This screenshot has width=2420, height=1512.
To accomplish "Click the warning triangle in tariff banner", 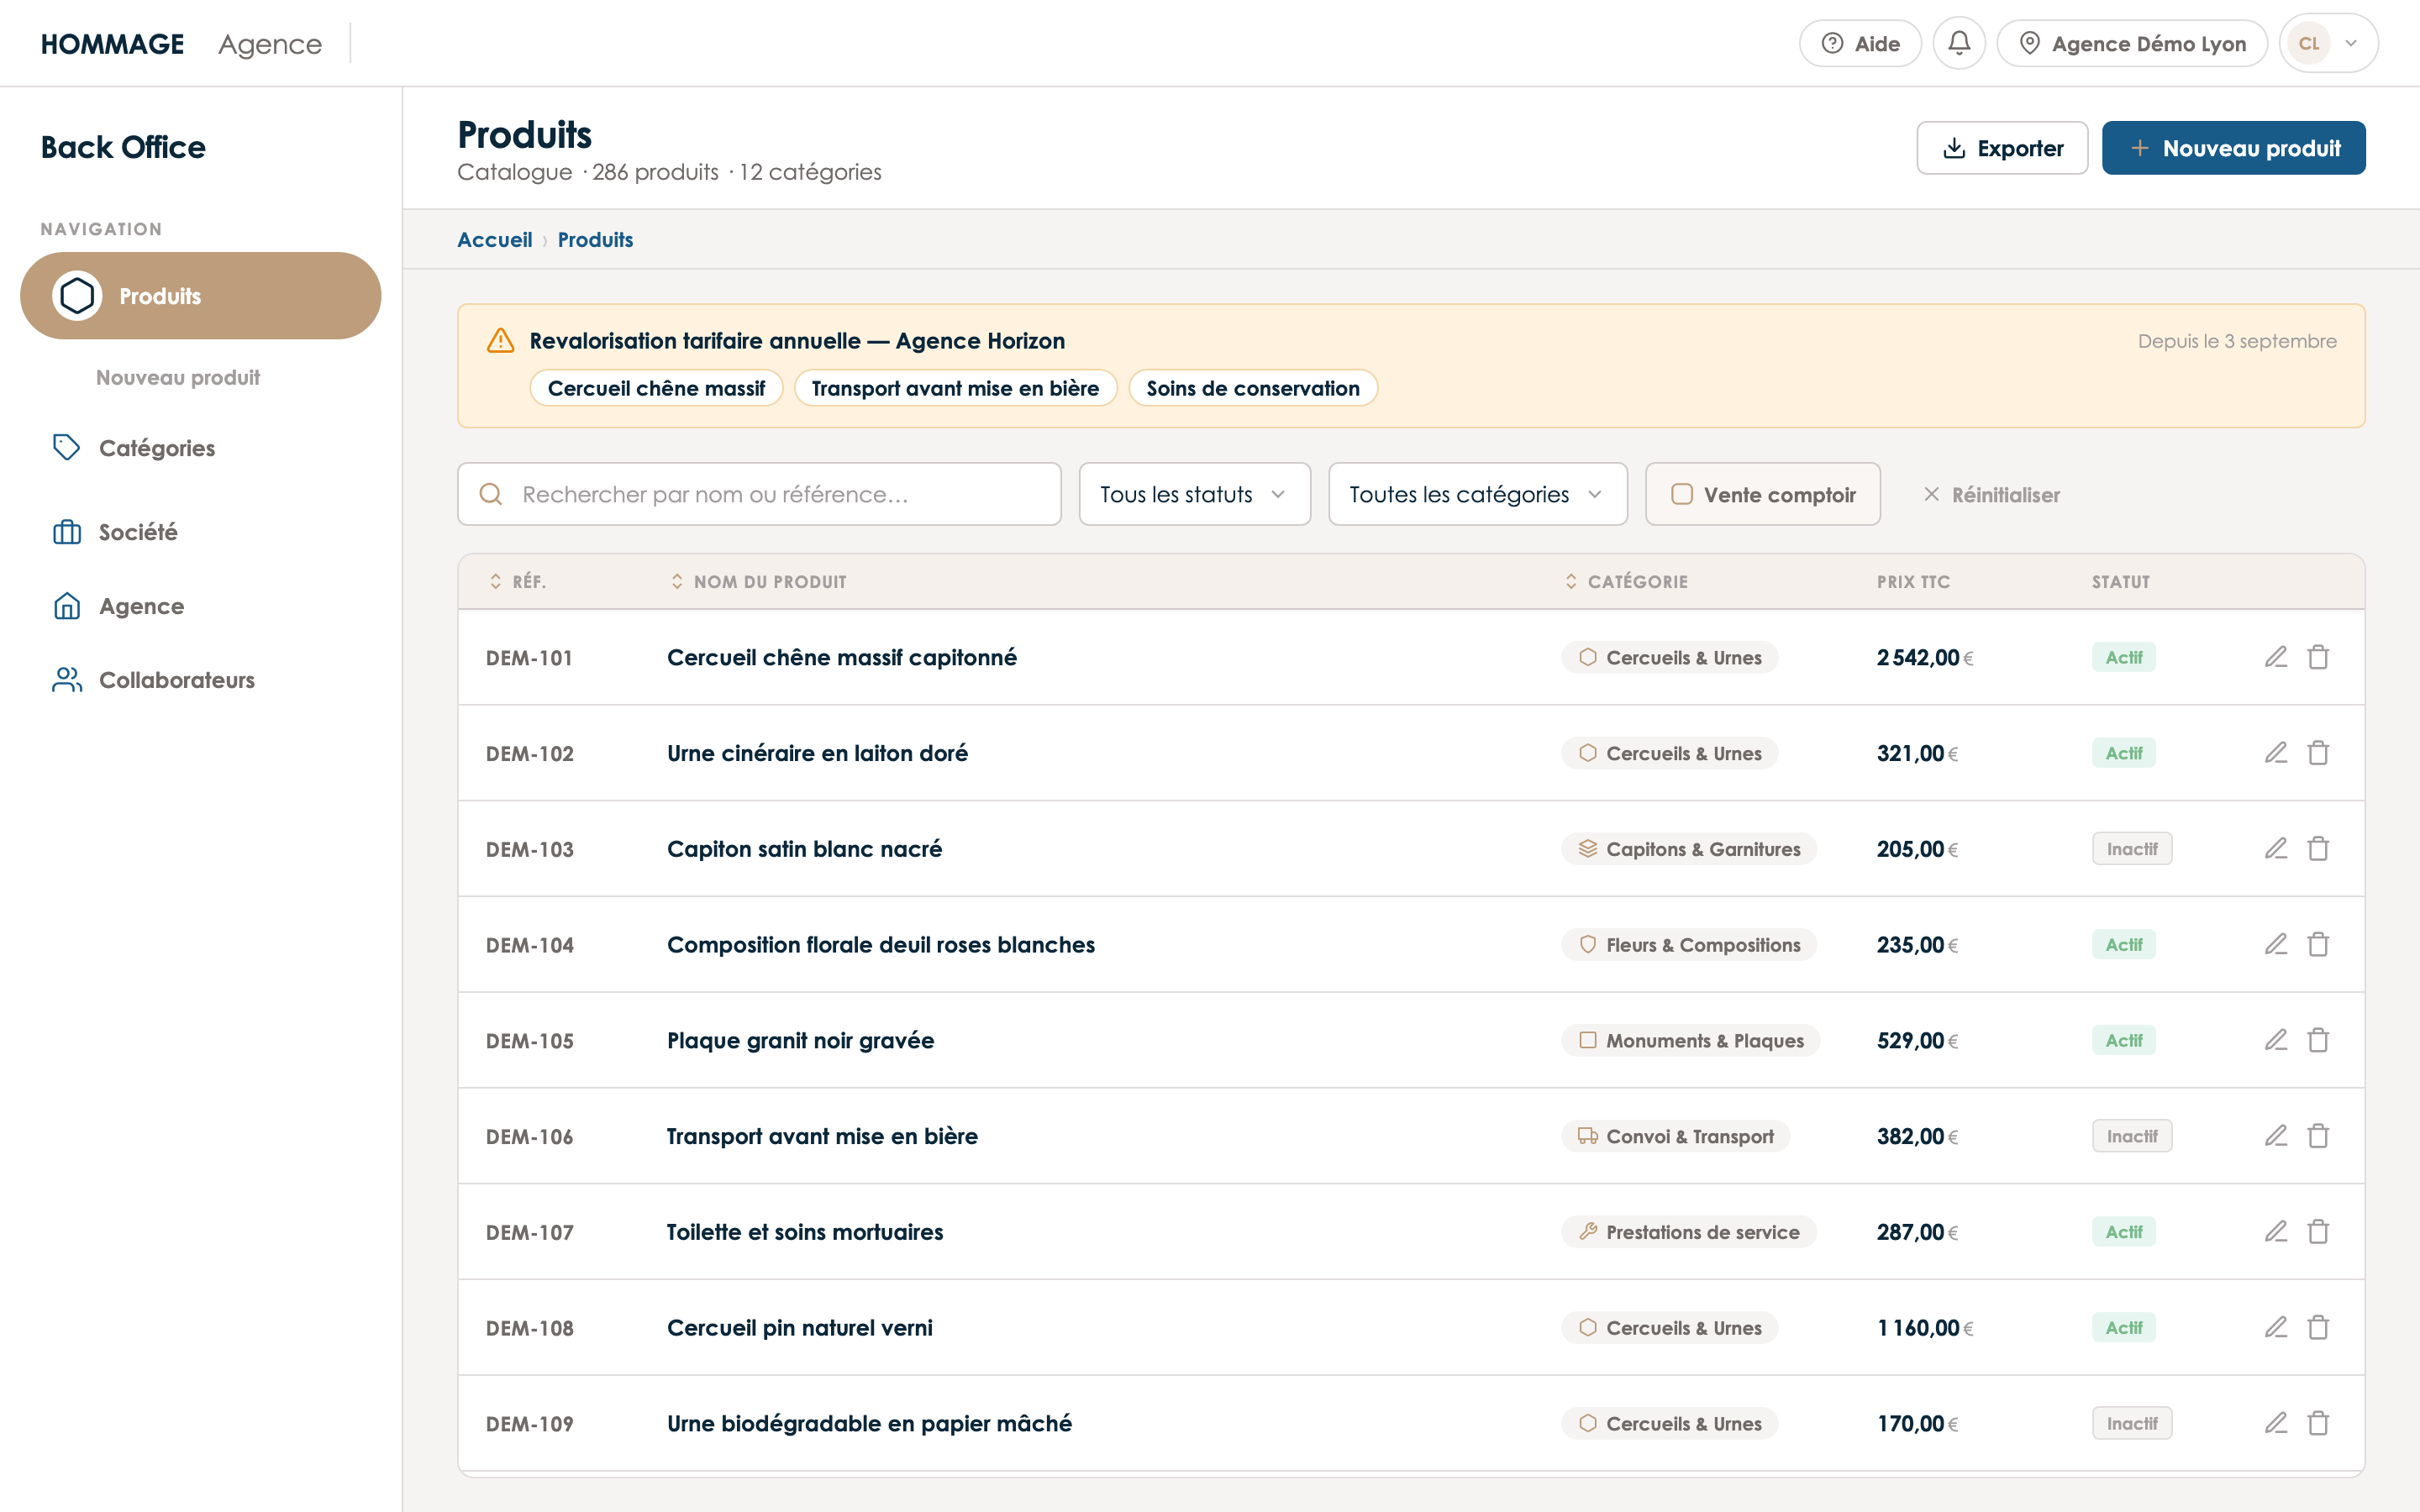I will (500, 341).
